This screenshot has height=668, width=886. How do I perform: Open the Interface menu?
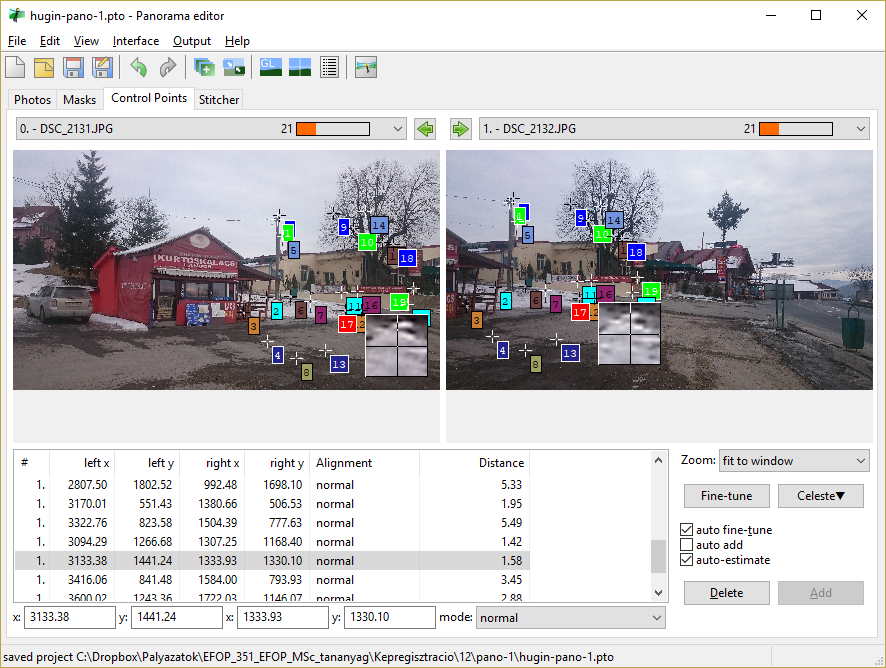(x=136, y=41)
